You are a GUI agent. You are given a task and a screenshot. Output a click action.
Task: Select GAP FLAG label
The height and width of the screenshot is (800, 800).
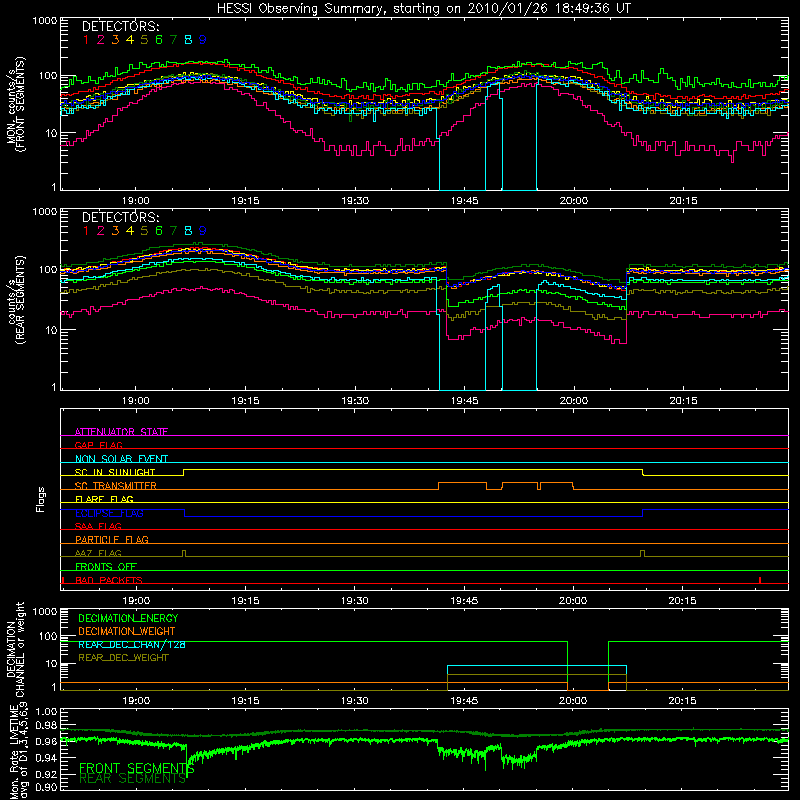tap(98, 445)
